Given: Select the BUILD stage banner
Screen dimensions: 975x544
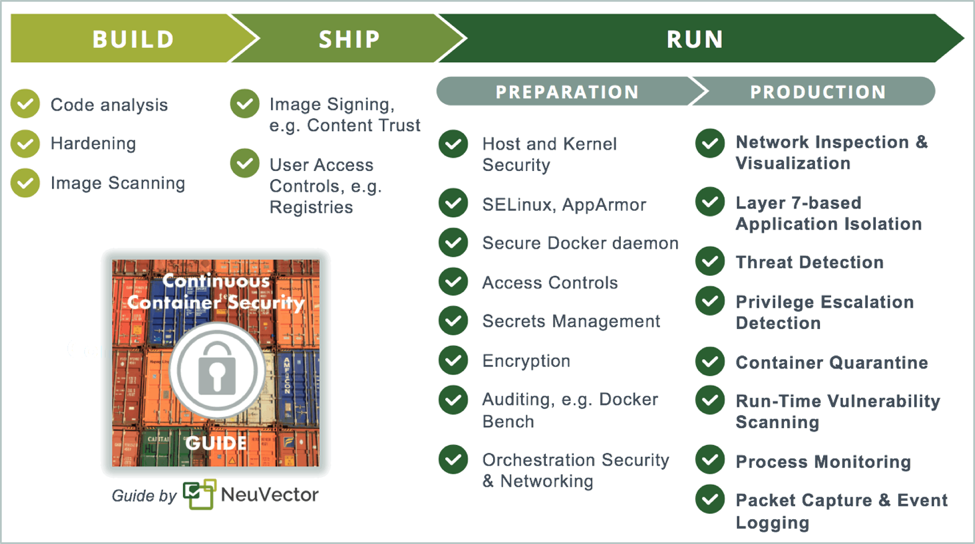Looking at the screenshot, I should pos(133,39).
